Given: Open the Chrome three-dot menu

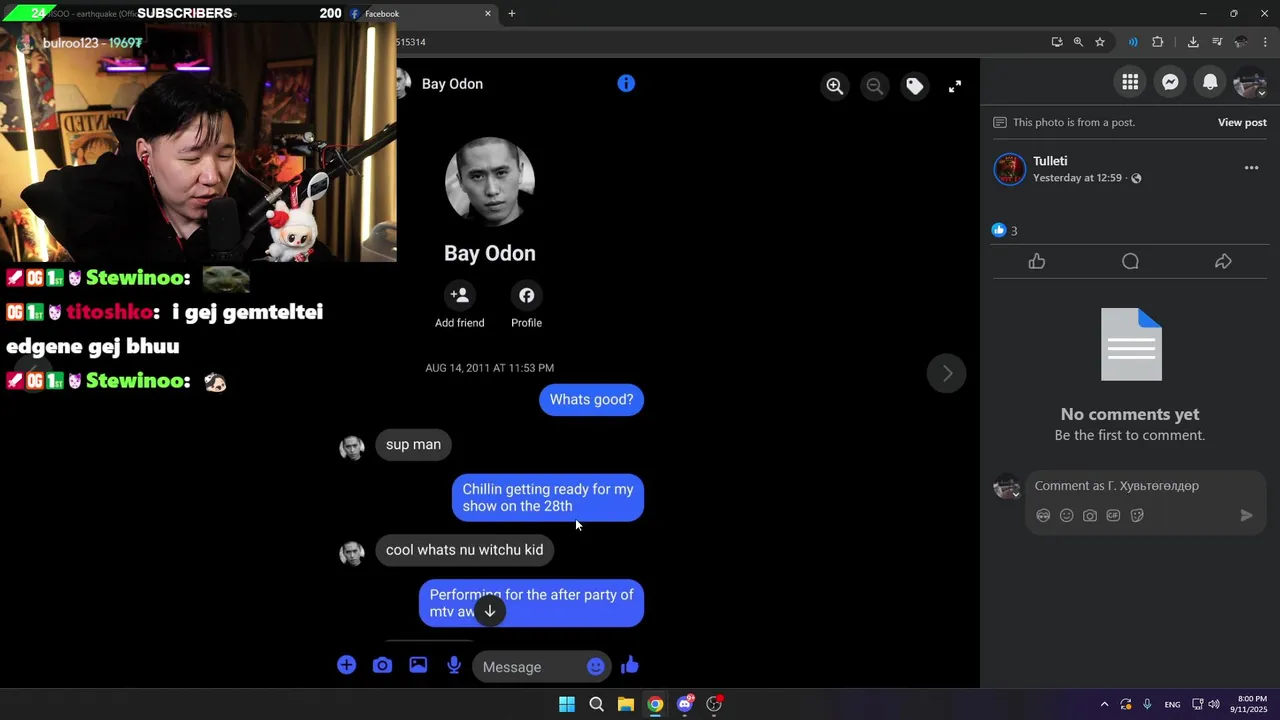Looking at the screenshot, I should [x=1266, y=42].
